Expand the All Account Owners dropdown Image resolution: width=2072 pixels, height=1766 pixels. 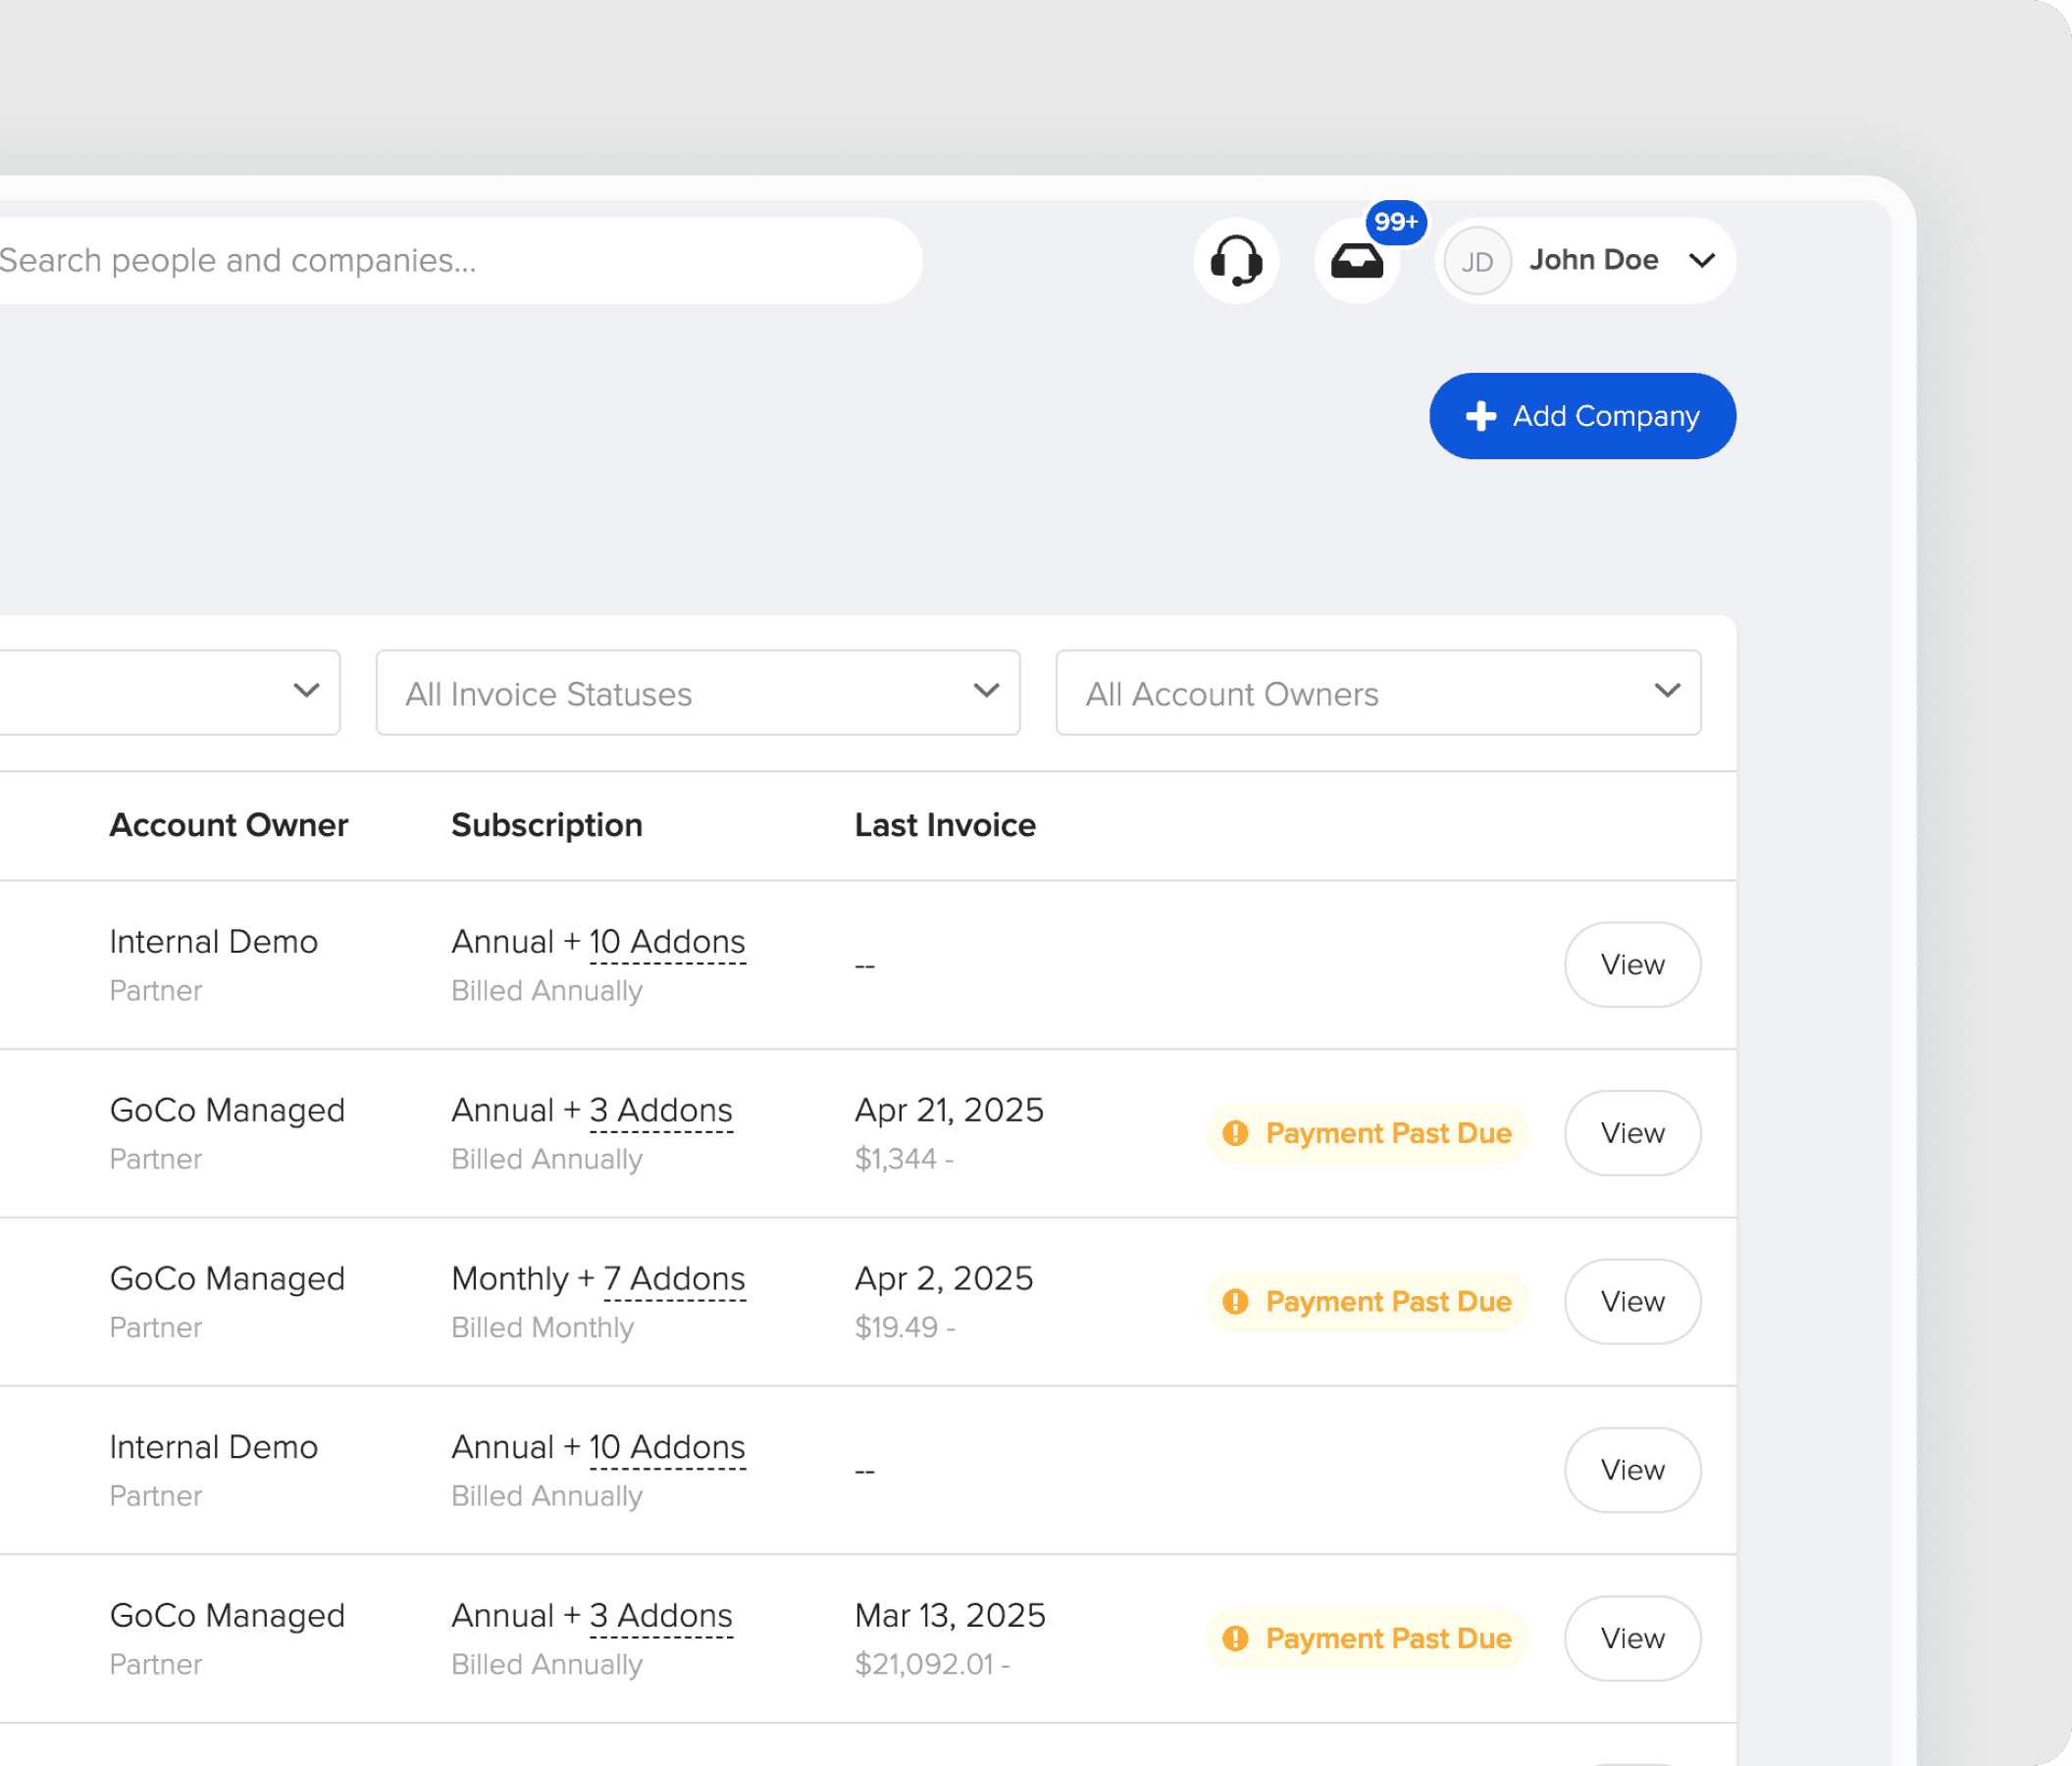pyautogui.click(x=1378, y=693)
